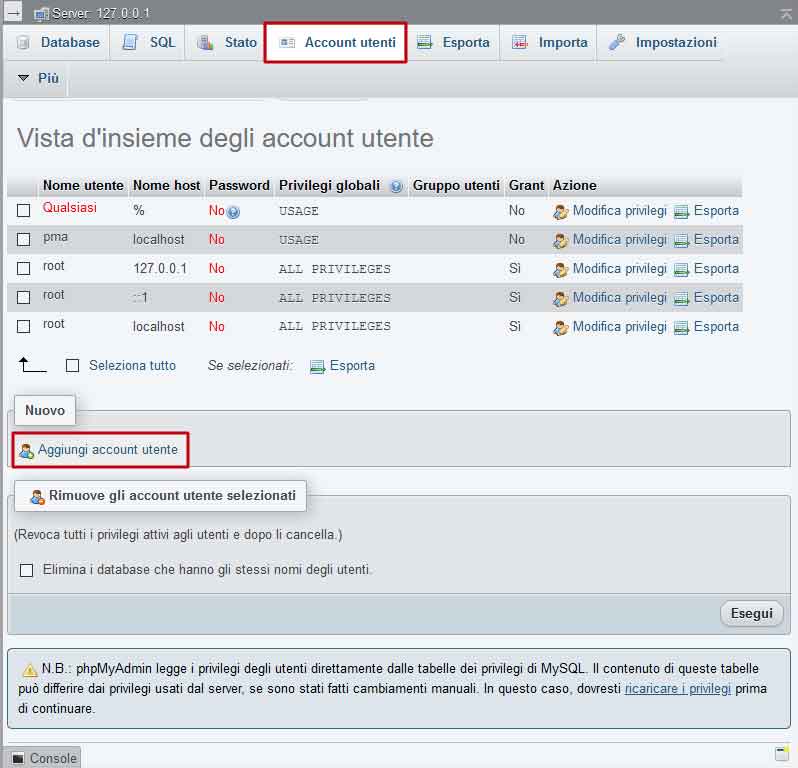Click the Importa tab icon
The width and height of the screenshot is (798, 768).
pyautogui.click(x=520, y=42)
